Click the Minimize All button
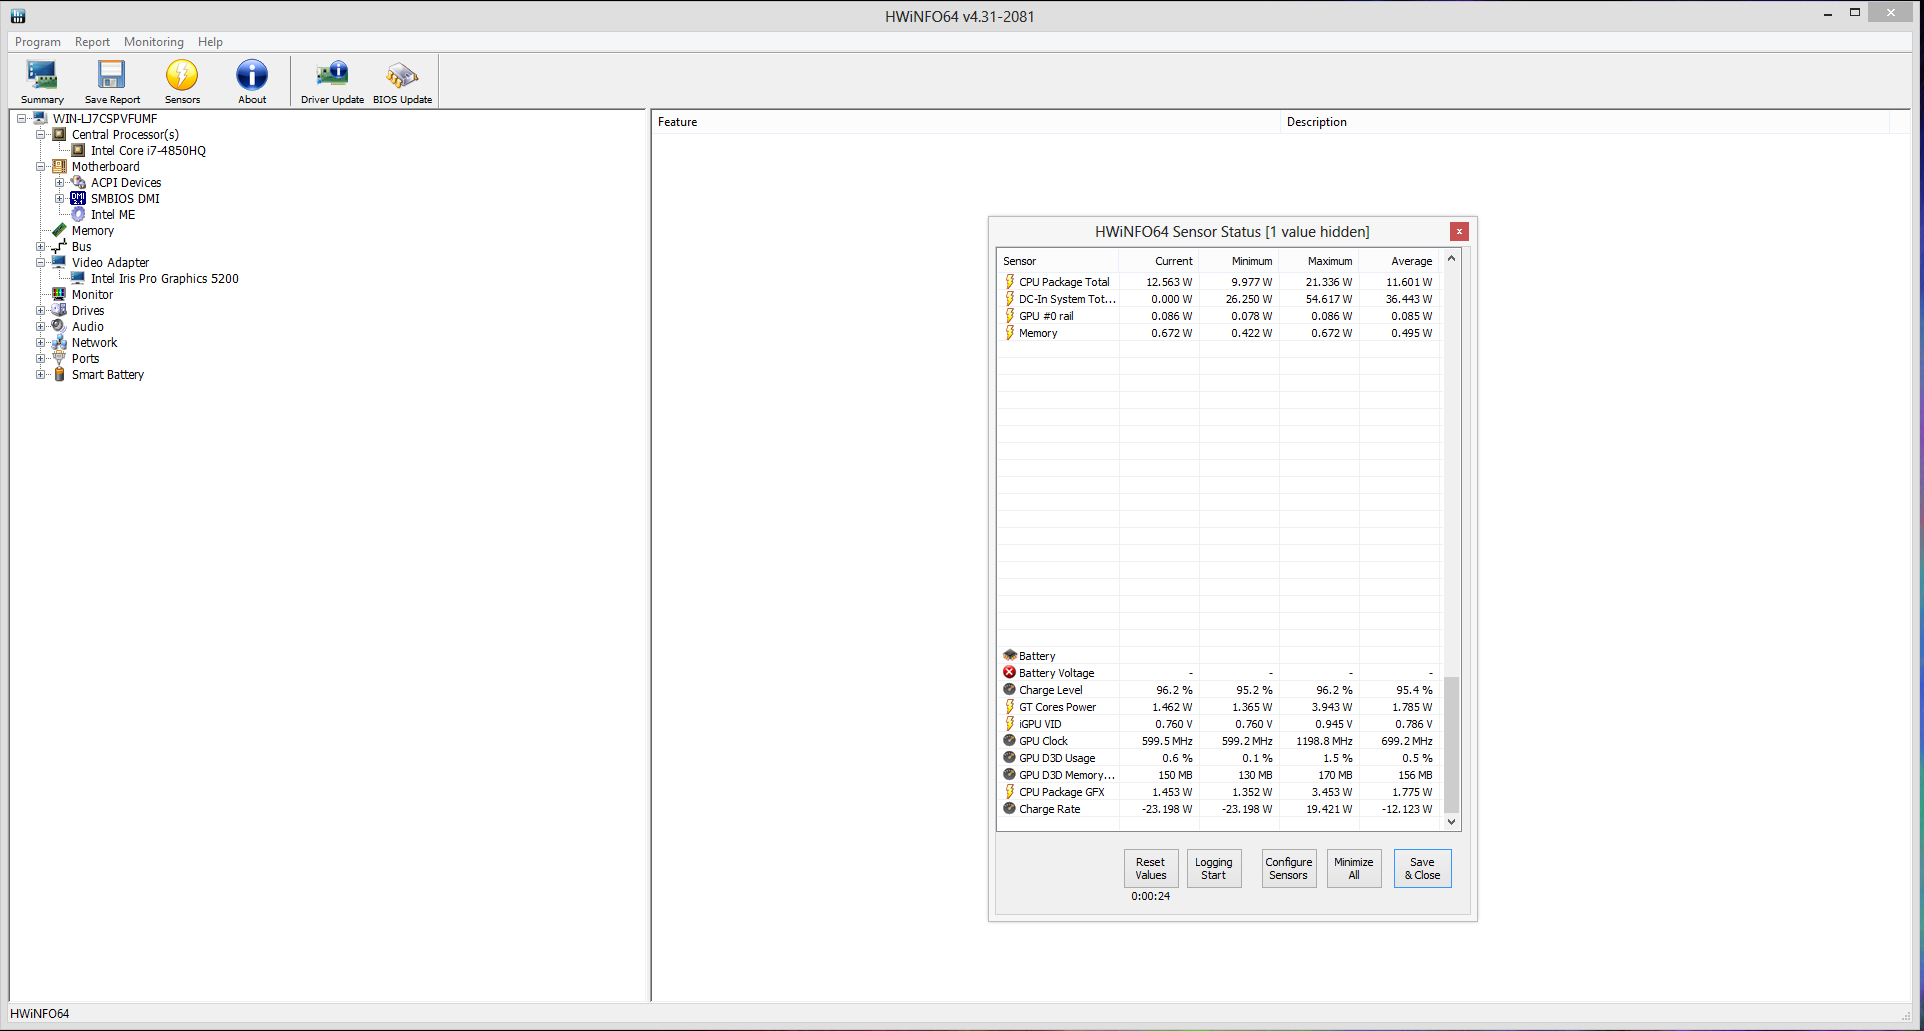 tap(1354, 869)
